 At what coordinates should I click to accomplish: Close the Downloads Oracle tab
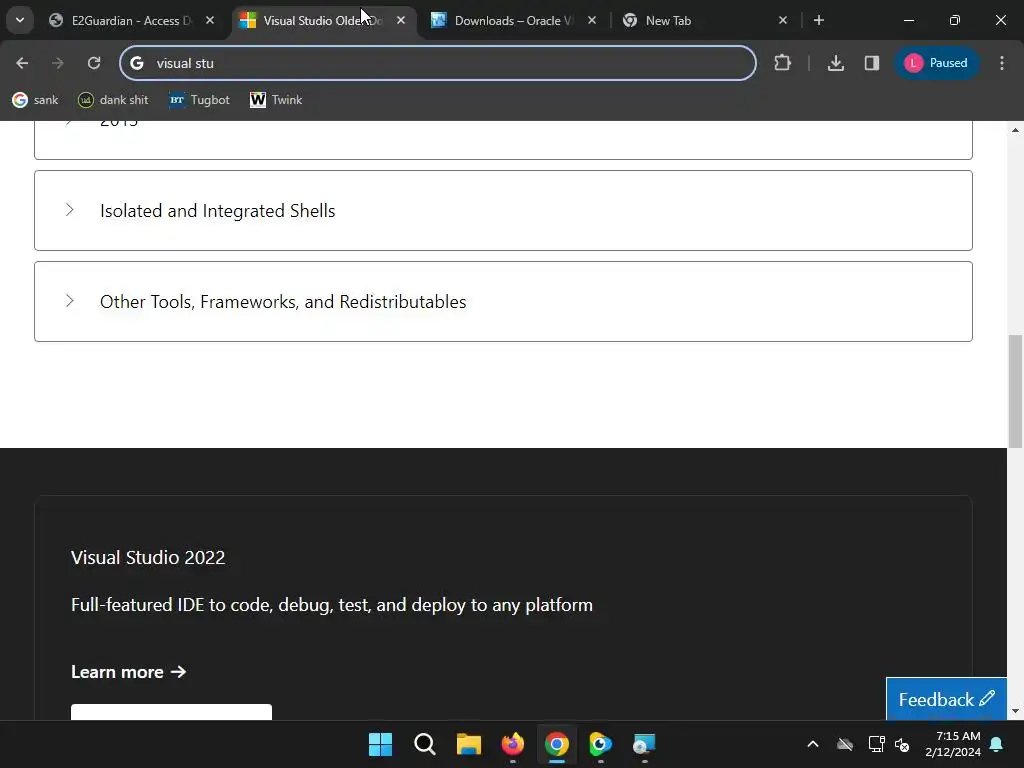(592, 20)
